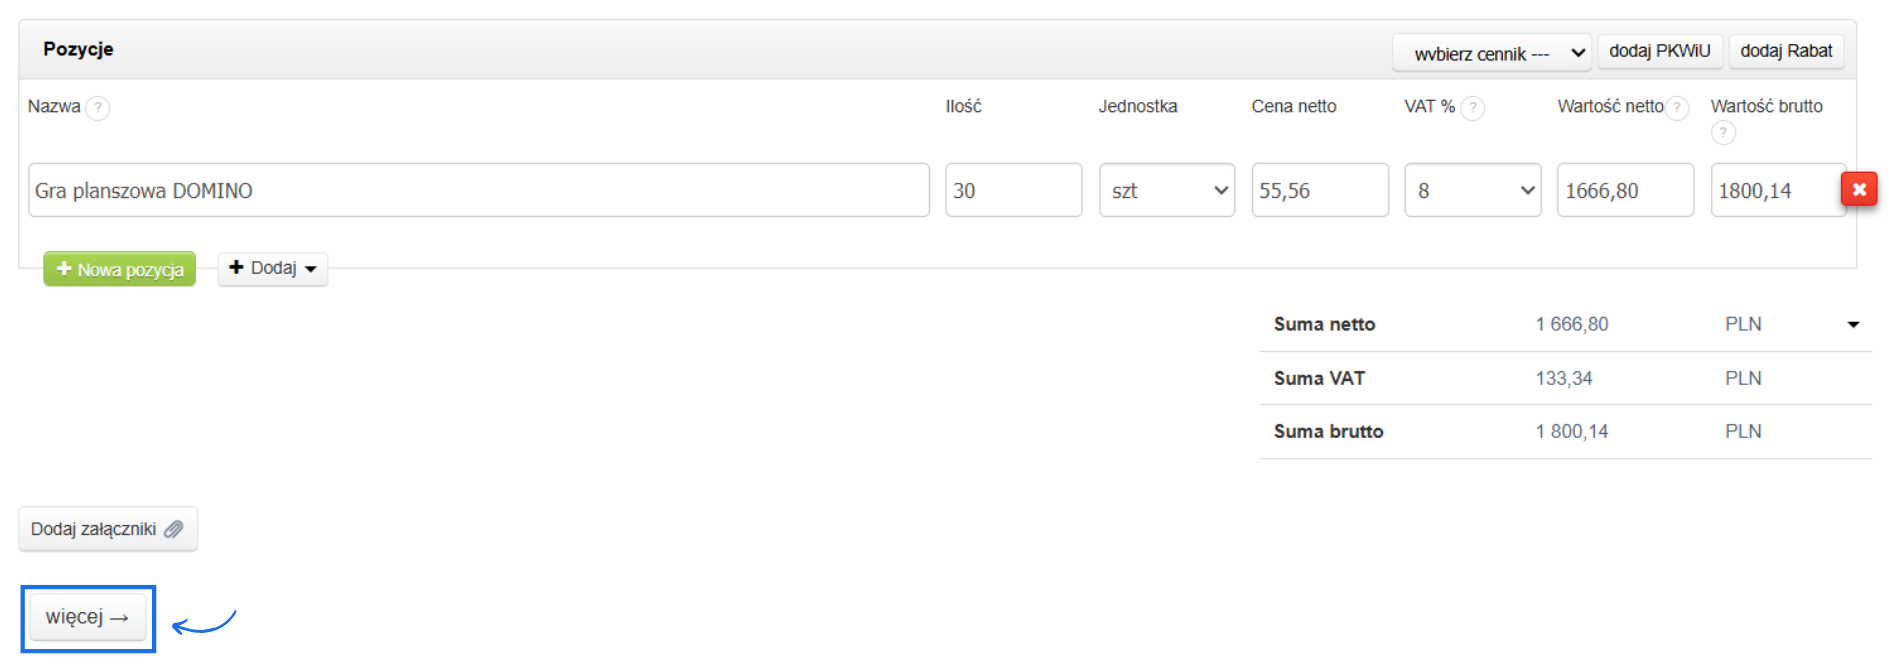
Task: Expand the Dodaj dropdown button
Action: point(272,268)
